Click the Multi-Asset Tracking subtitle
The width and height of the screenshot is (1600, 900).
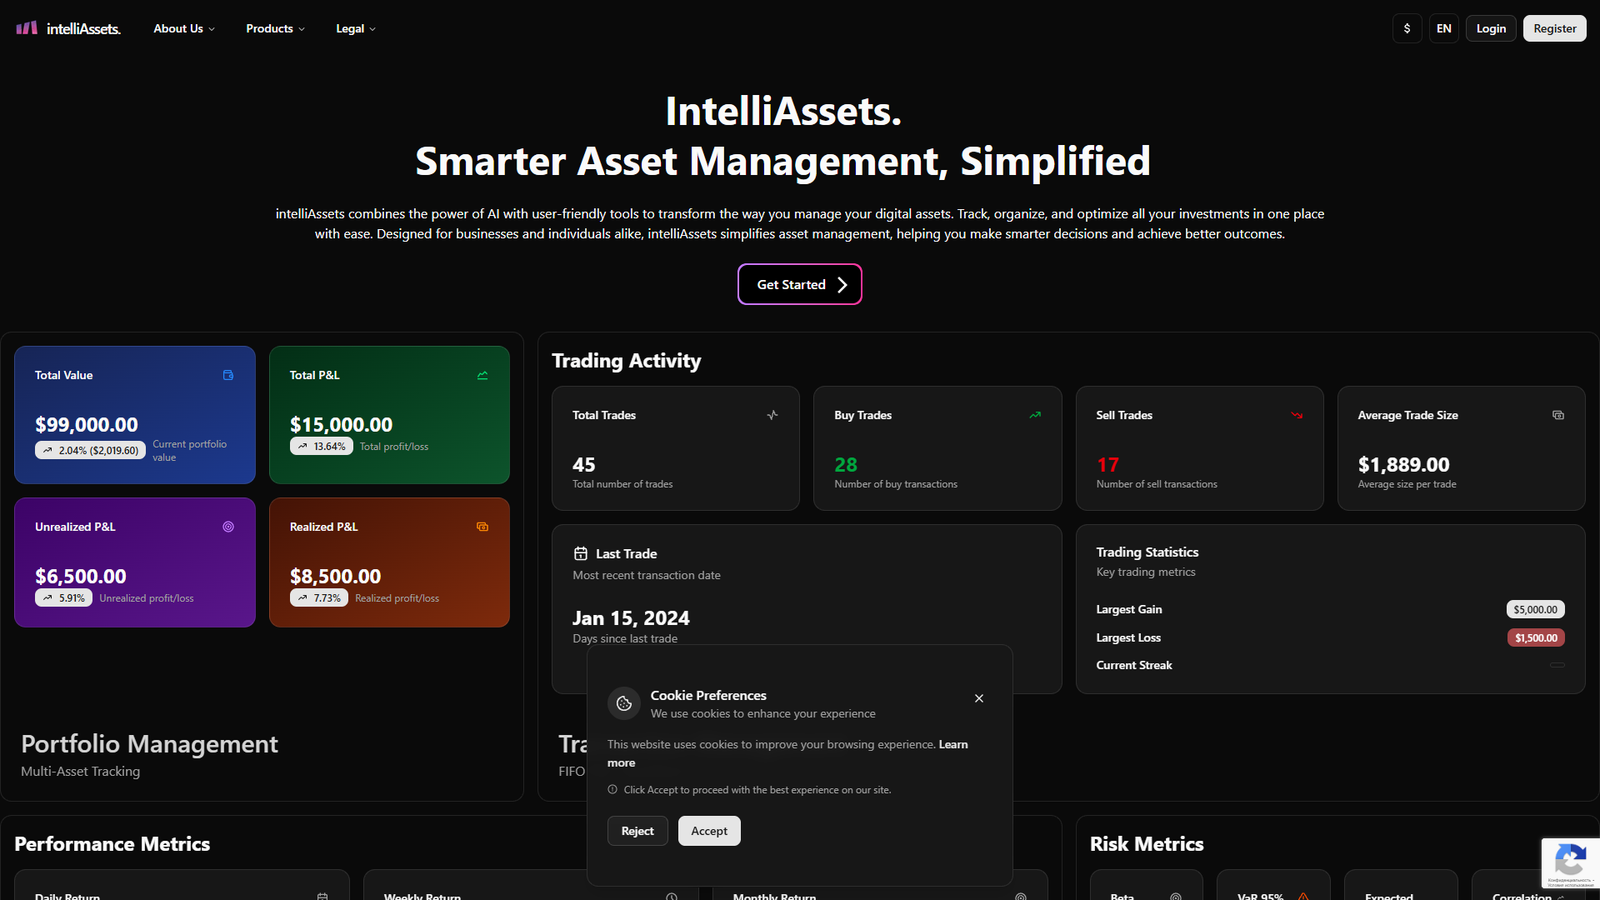[81, 771]
